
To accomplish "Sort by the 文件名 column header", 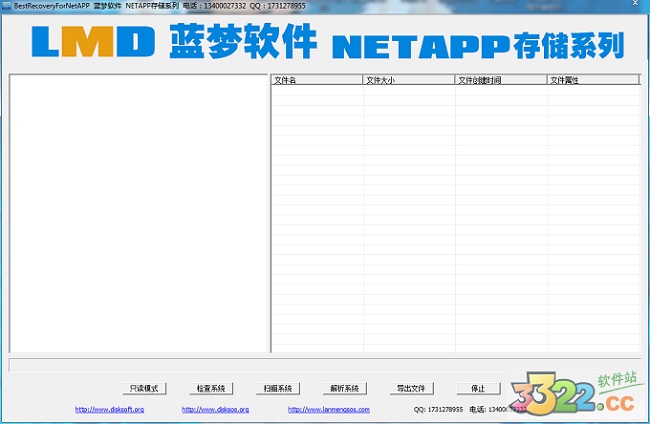I will coord(317,80).
